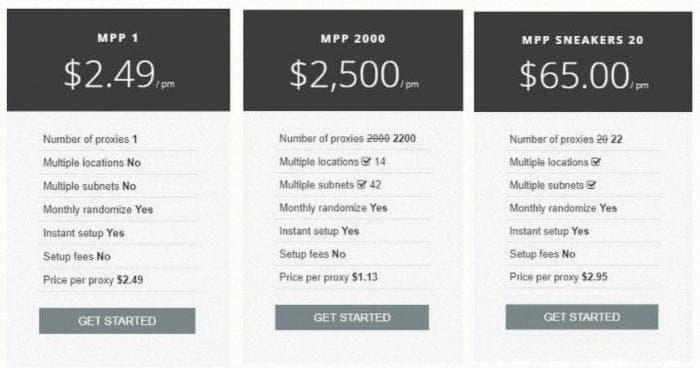Click Instant setup Yes in Sneakers plan
The width and height of the screenshot is (700, 368).
click(549, 231)
